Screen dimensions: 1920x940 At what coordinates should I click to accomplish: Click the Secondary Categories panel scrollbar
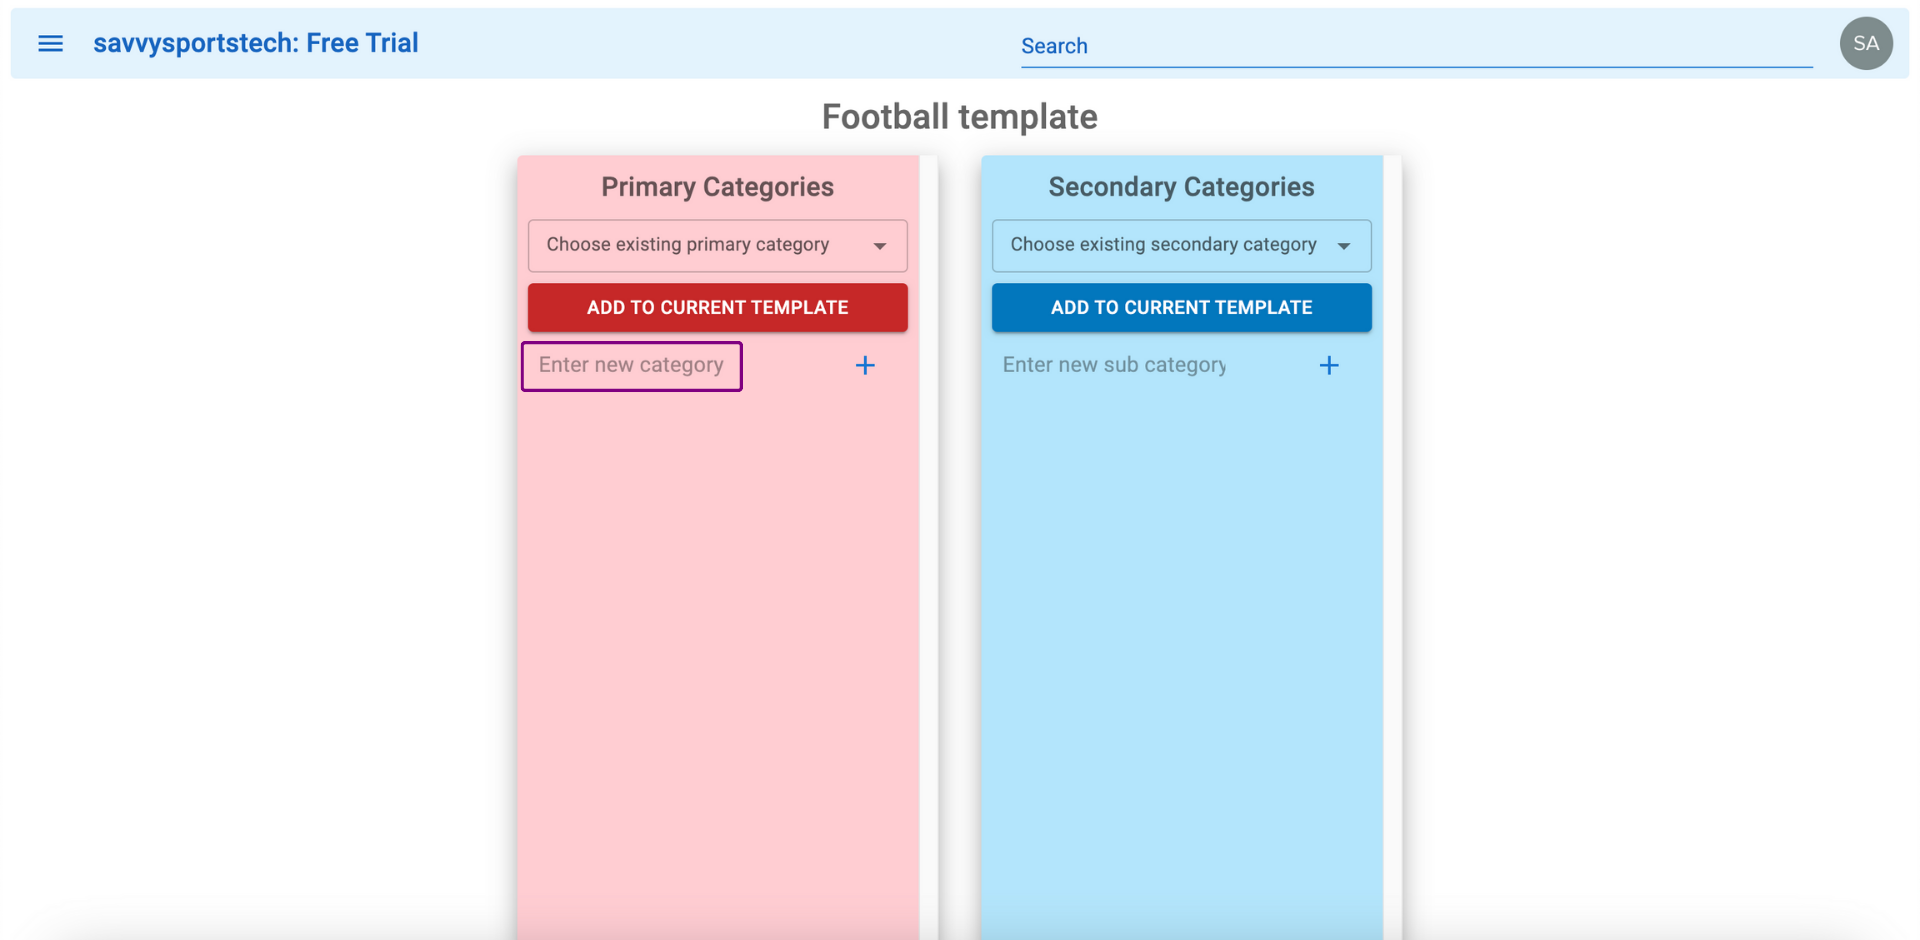click(1393, 547)
